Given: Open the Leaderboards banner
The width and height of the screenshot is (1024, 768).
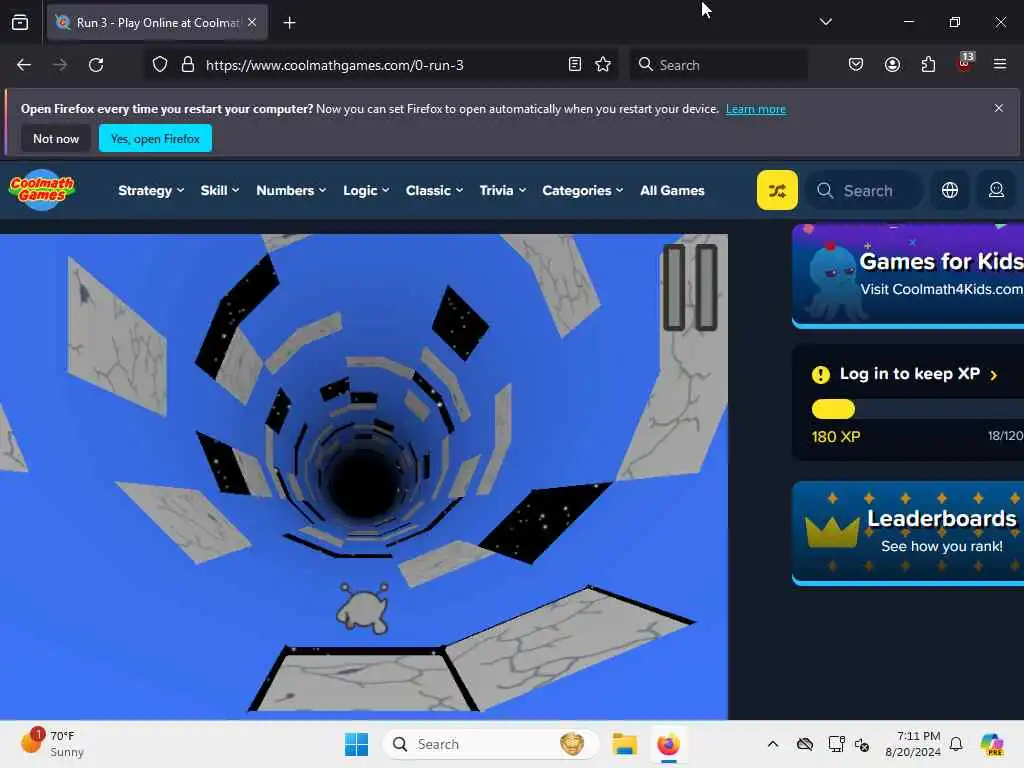Looking at the screenshot, I should pyautogui.click(x=908, y=533).
